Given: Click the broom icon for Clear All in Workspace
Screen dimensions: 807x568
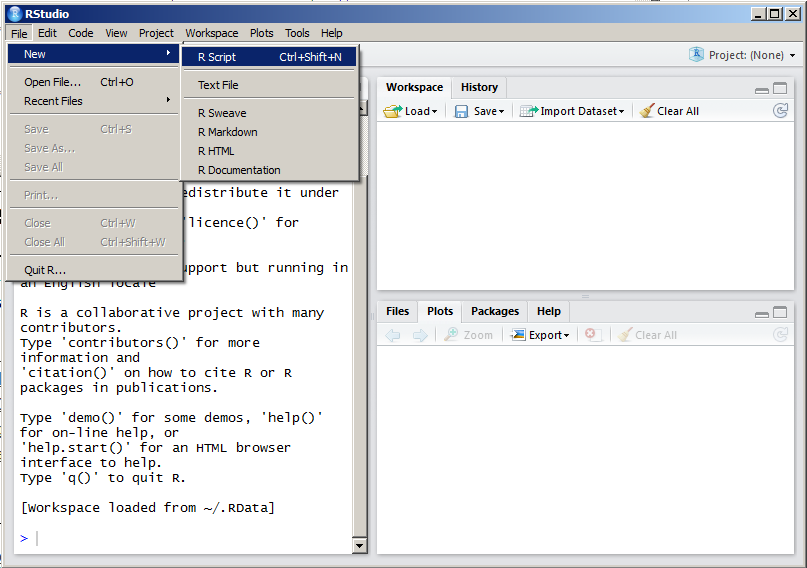Looking at the screenshot, I should point(647,111).
